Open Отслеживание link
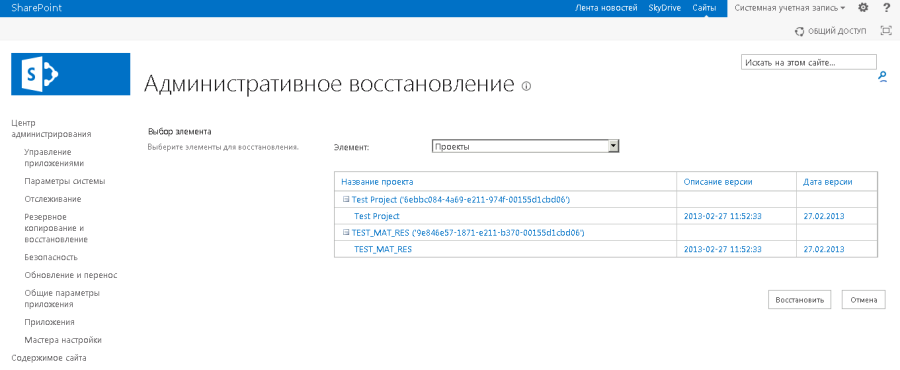Image resolution: width=900 pixels, height=370 pixels. (x=53, y=199)
